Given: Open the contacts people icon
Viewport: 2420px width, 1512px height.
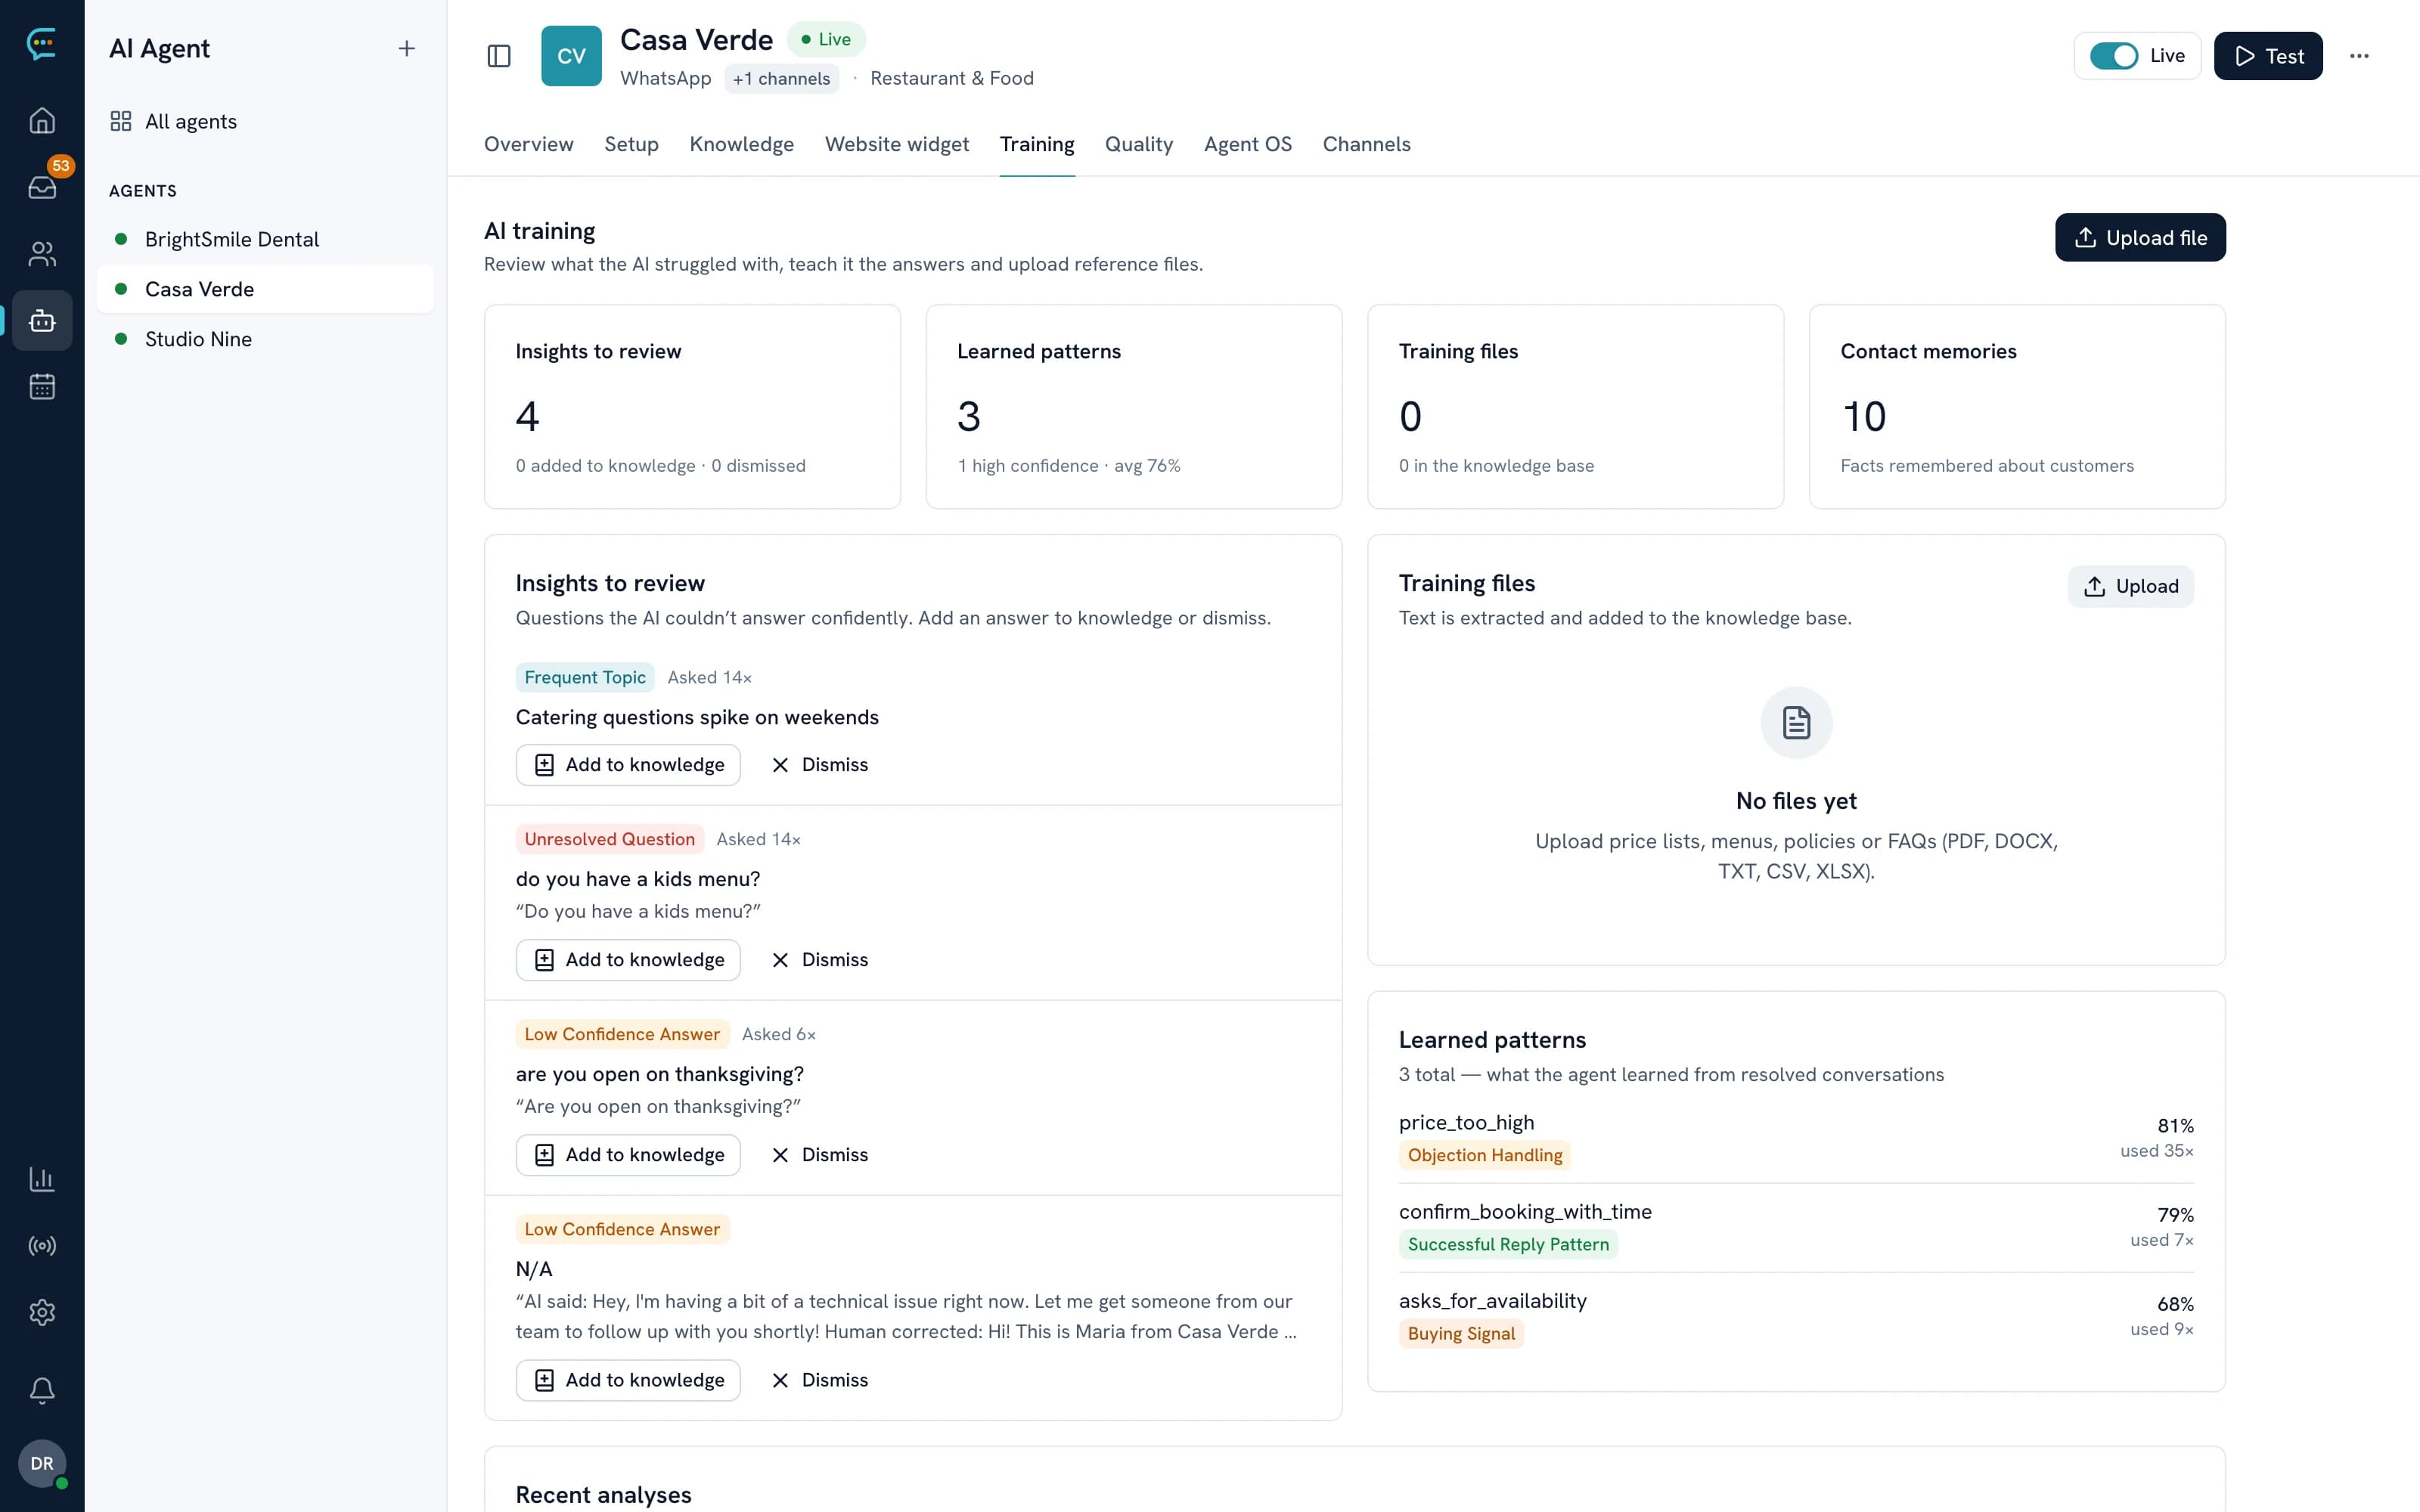Looking at the screenshot, I should pos(42,254).
